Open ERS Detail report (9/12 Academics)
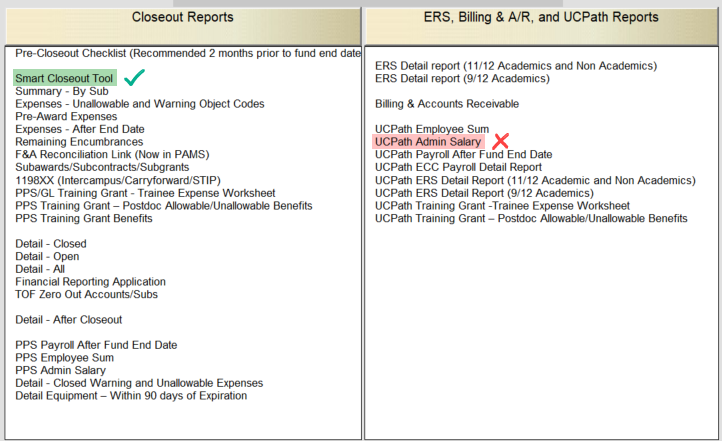This screenshot has height=441, width=722. [462, 79]
